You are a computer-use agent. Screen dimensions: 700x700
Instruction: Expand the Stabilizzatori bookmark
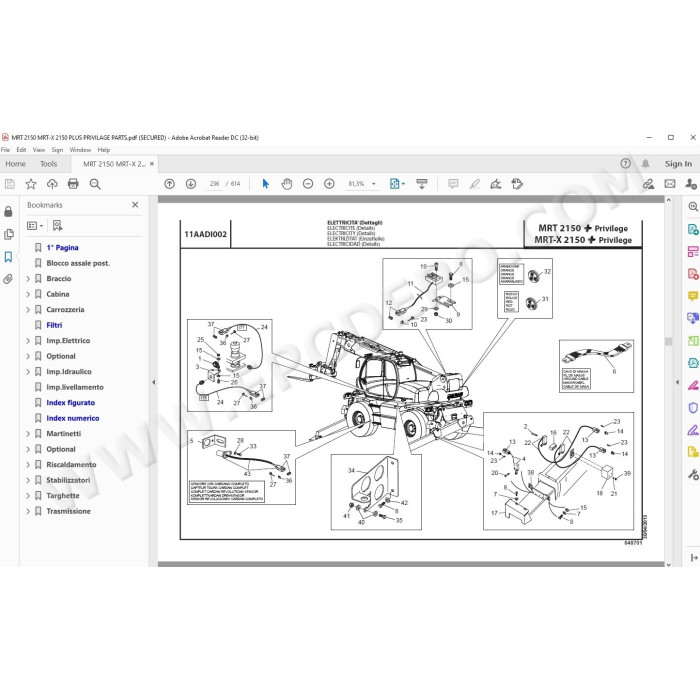pyautogui.click(x=28, y=480)
